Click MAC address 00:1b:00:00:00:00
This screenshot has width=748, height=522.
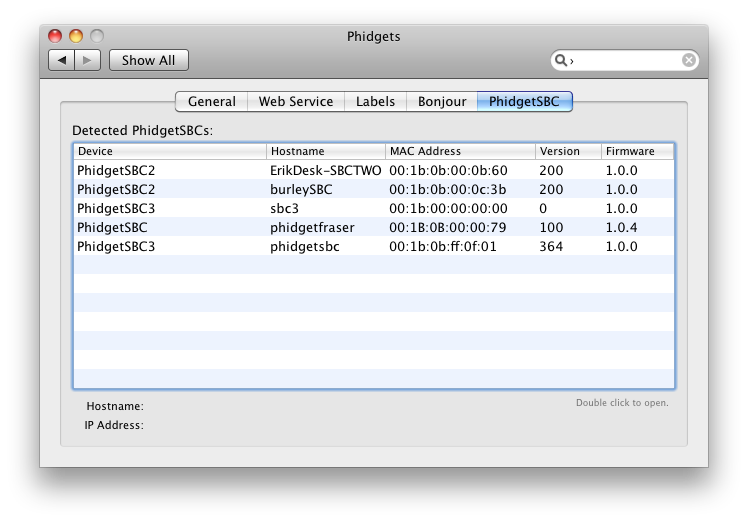coord(448,209)
